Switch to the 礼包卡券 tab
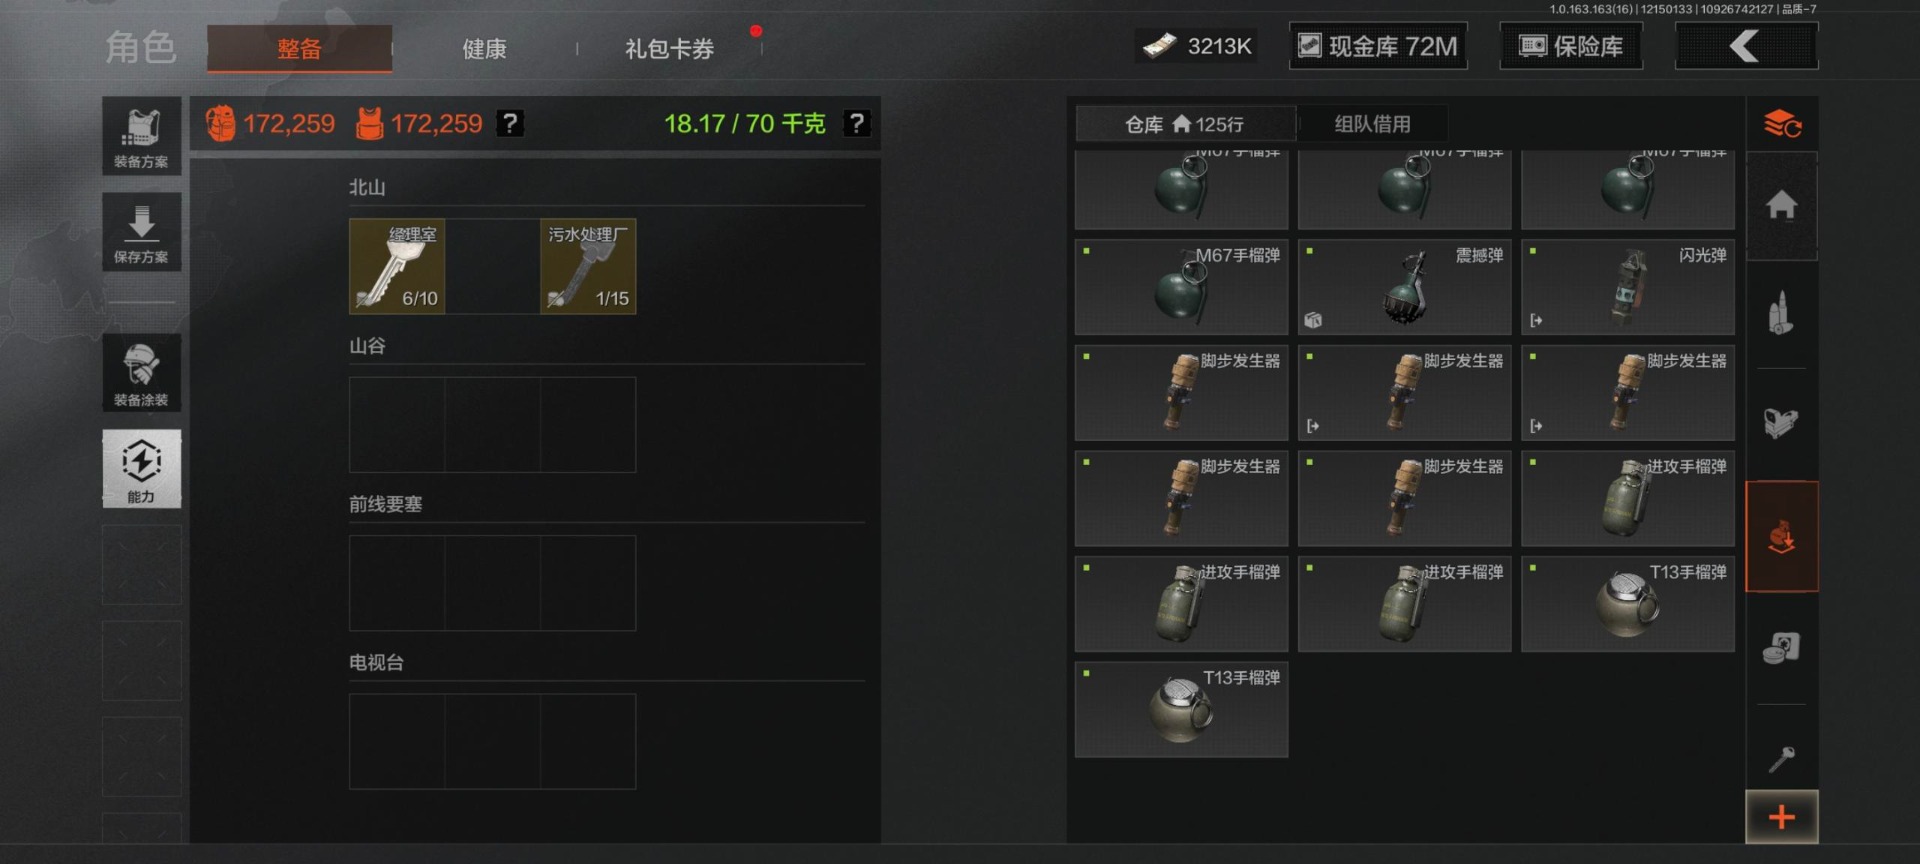The width and height of the screenshot is (1920, 864). click(669, 49)
